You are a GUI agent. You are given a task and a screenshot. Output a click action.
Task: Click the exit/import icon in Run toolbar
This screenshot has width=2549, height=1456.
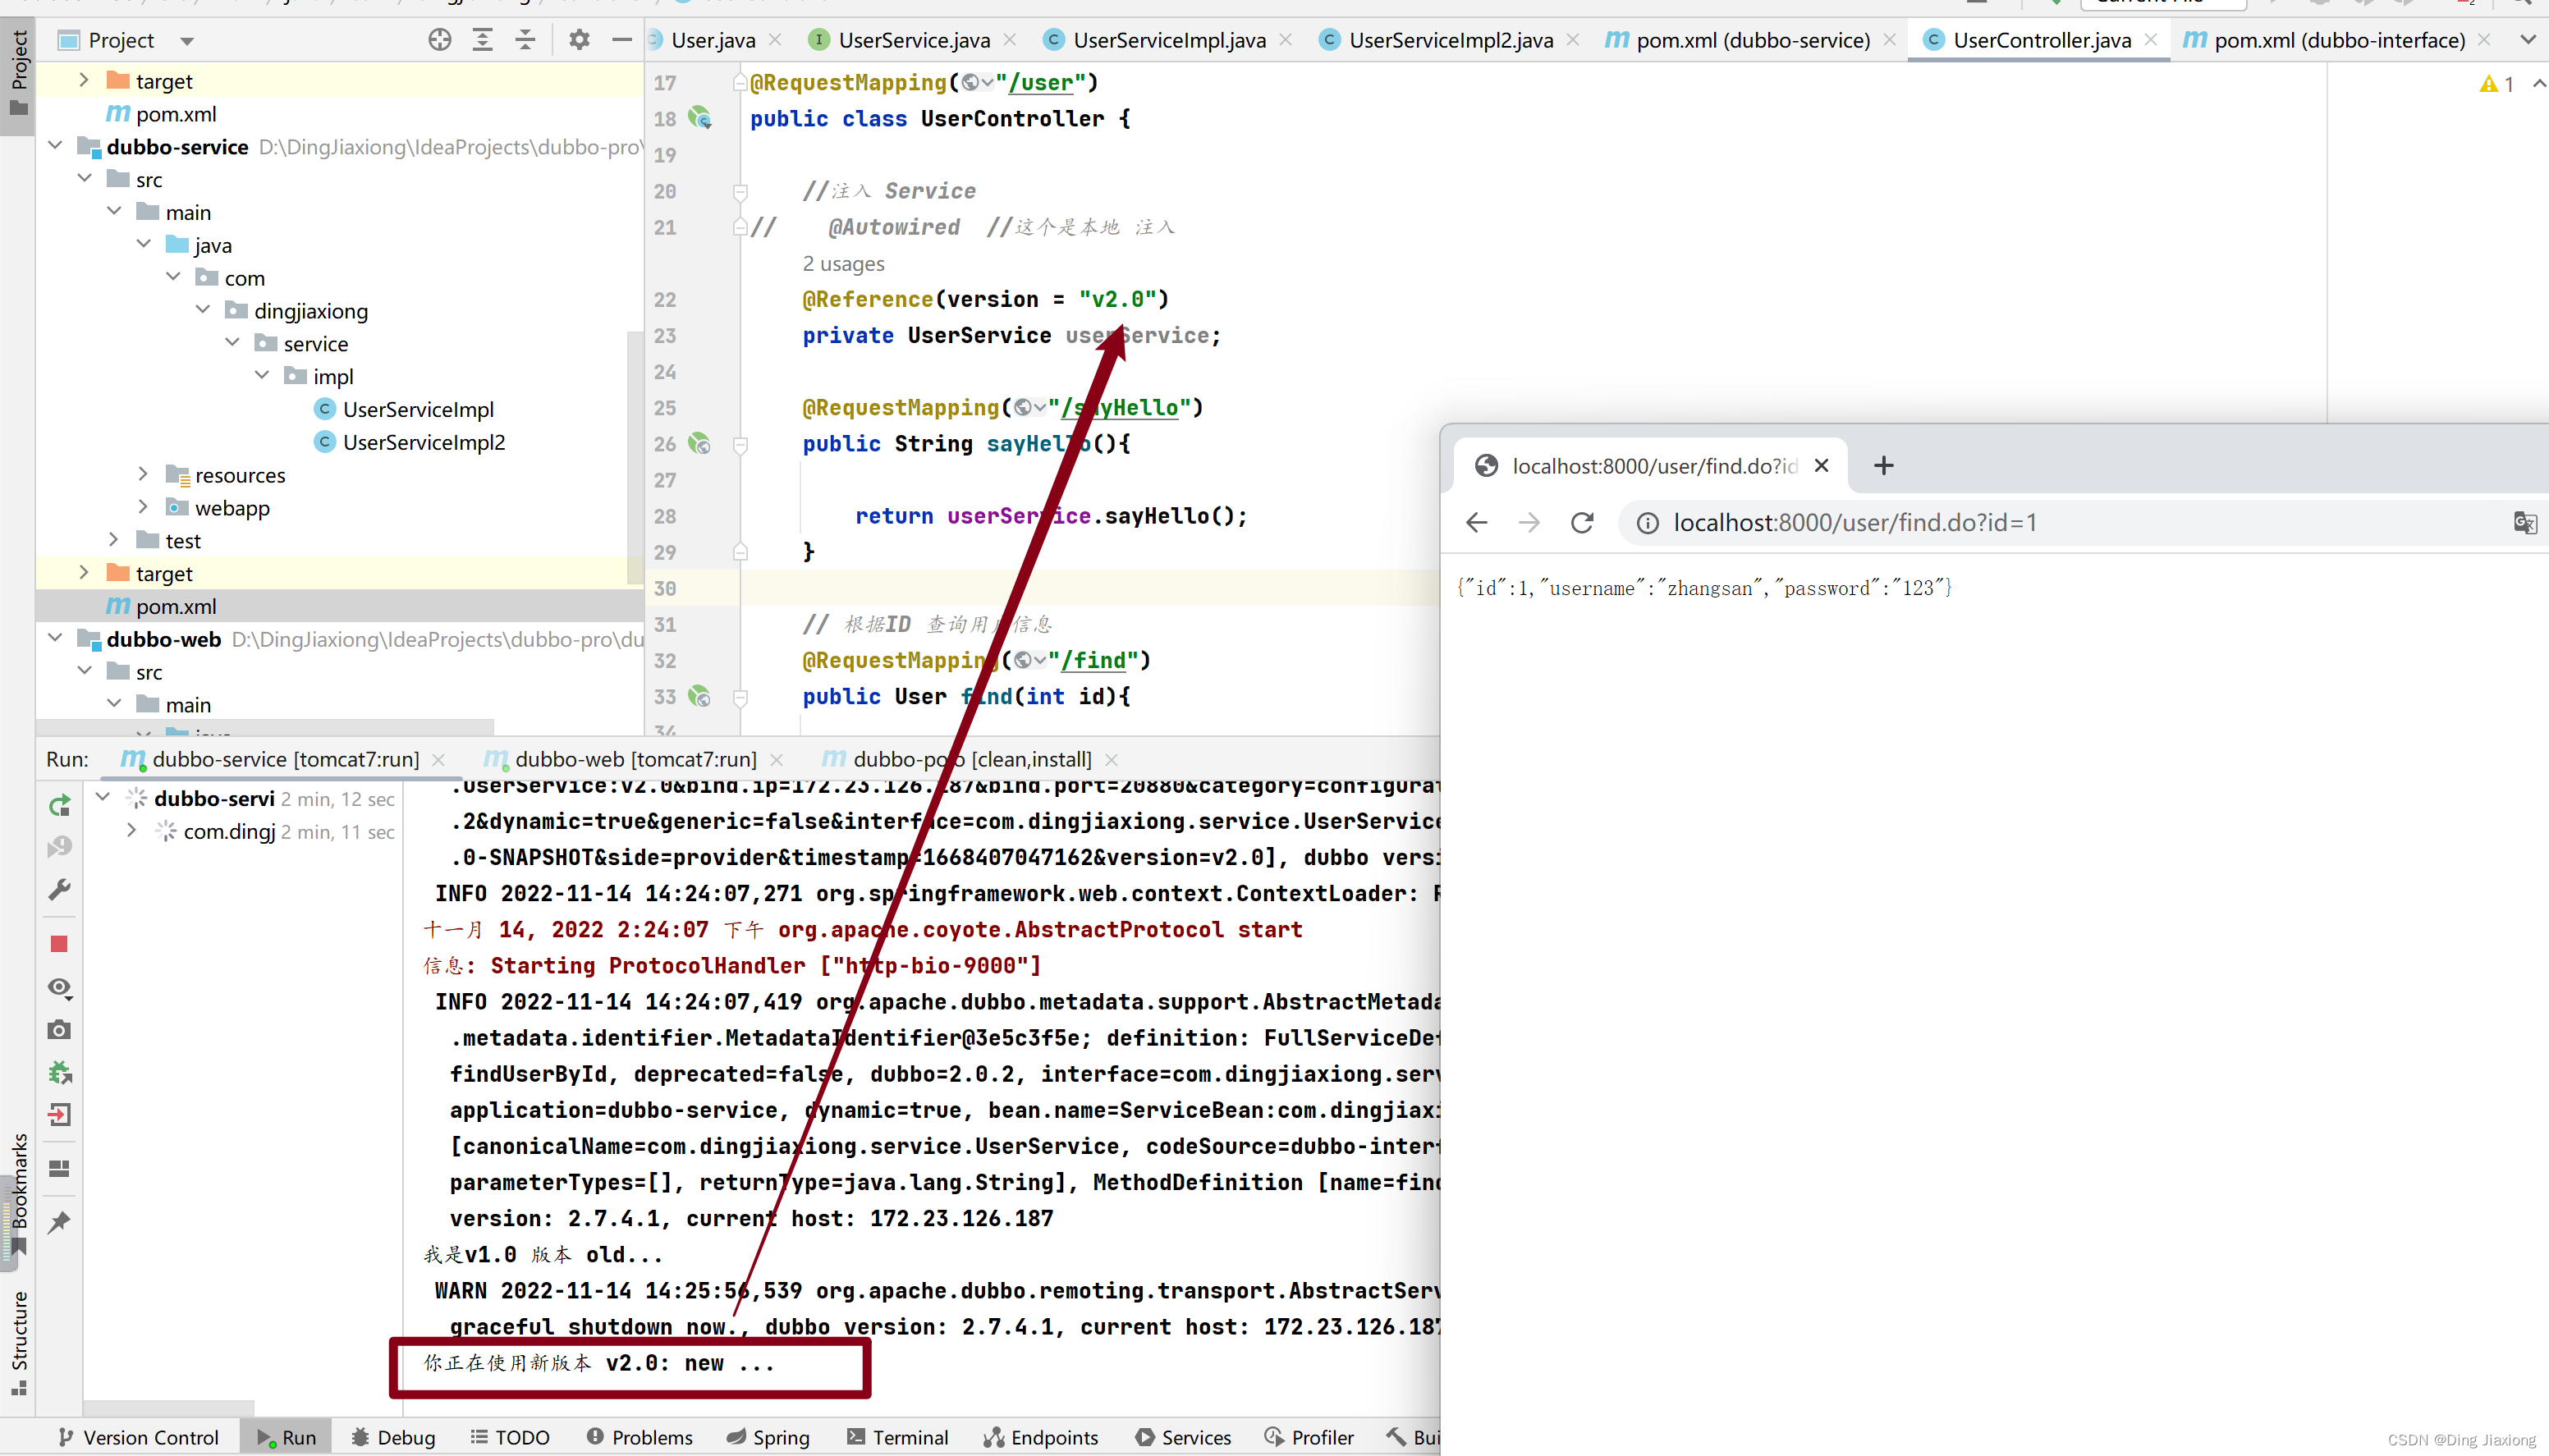pyautogui.click(x=59, y=1114)
